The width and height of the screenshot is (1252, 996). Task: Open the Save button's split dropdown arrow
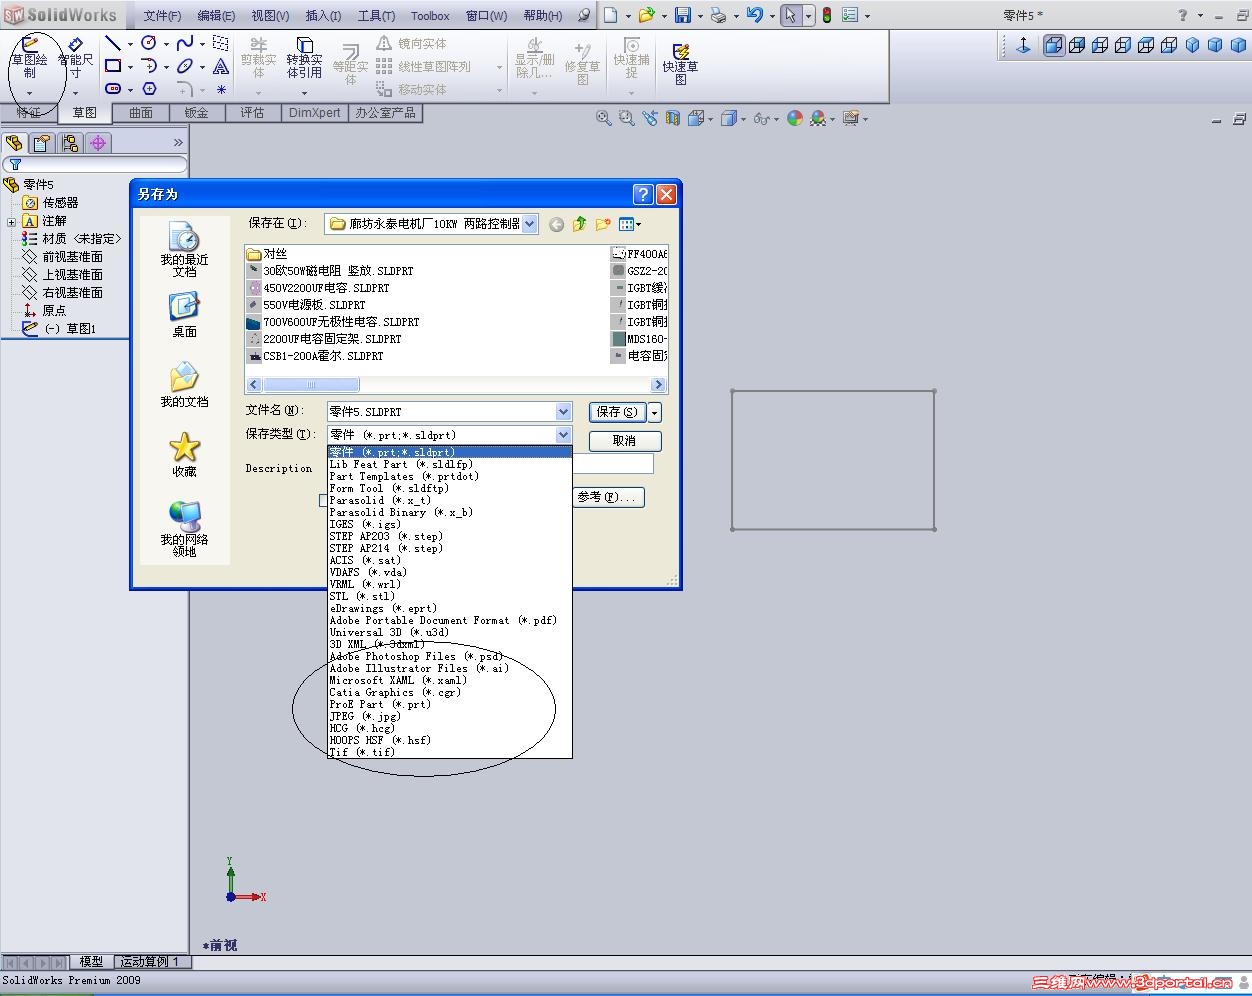(654, 412)
